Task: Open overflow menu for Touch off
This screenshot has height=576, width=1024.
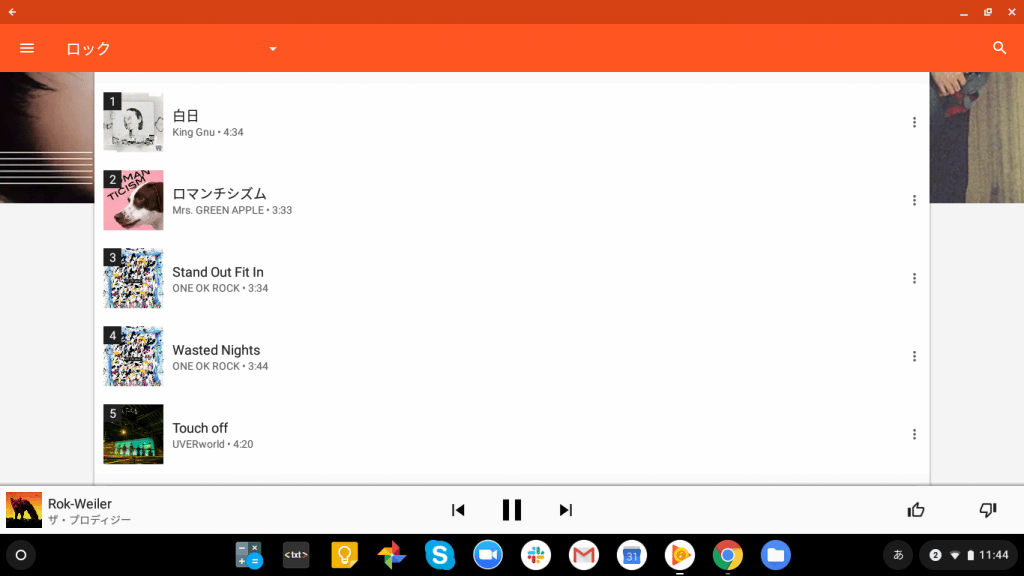Action: click(x=914, y=434)
